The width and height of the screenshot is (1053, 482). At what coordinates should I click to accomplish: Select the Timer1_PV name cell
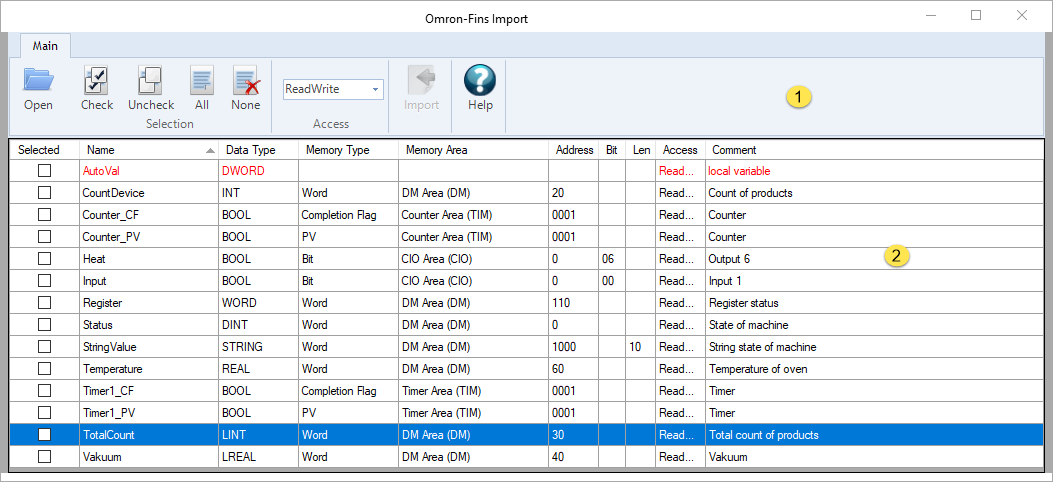(148, 413)
